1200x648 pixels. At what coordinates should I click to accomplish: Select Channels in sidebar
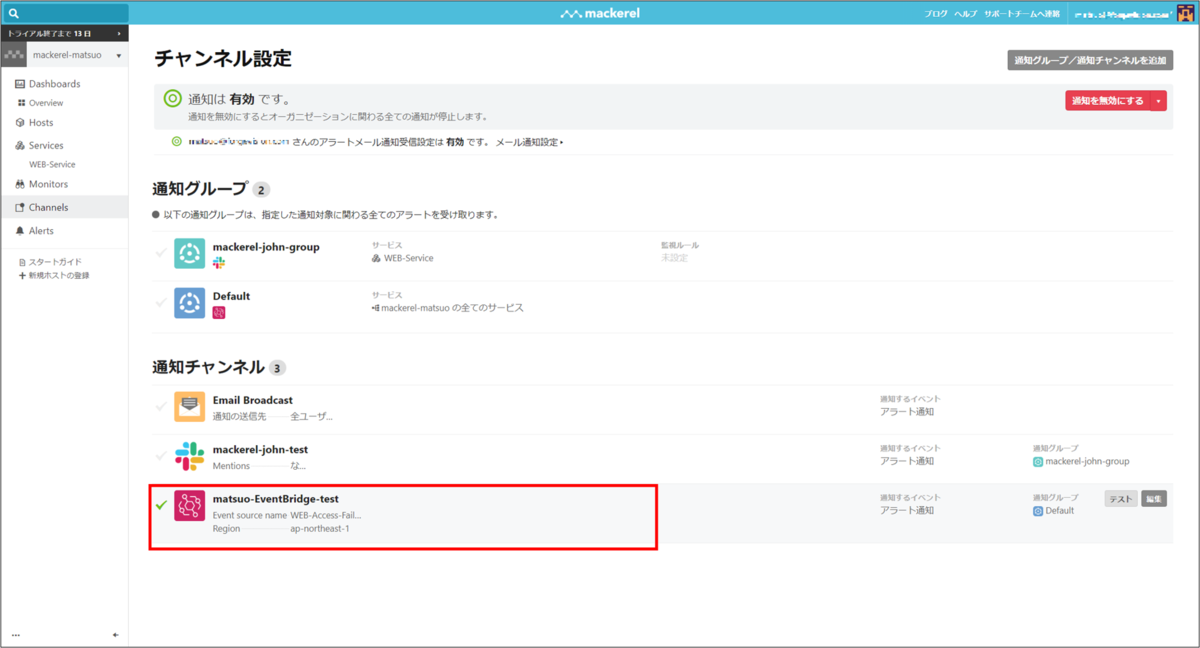64,207
